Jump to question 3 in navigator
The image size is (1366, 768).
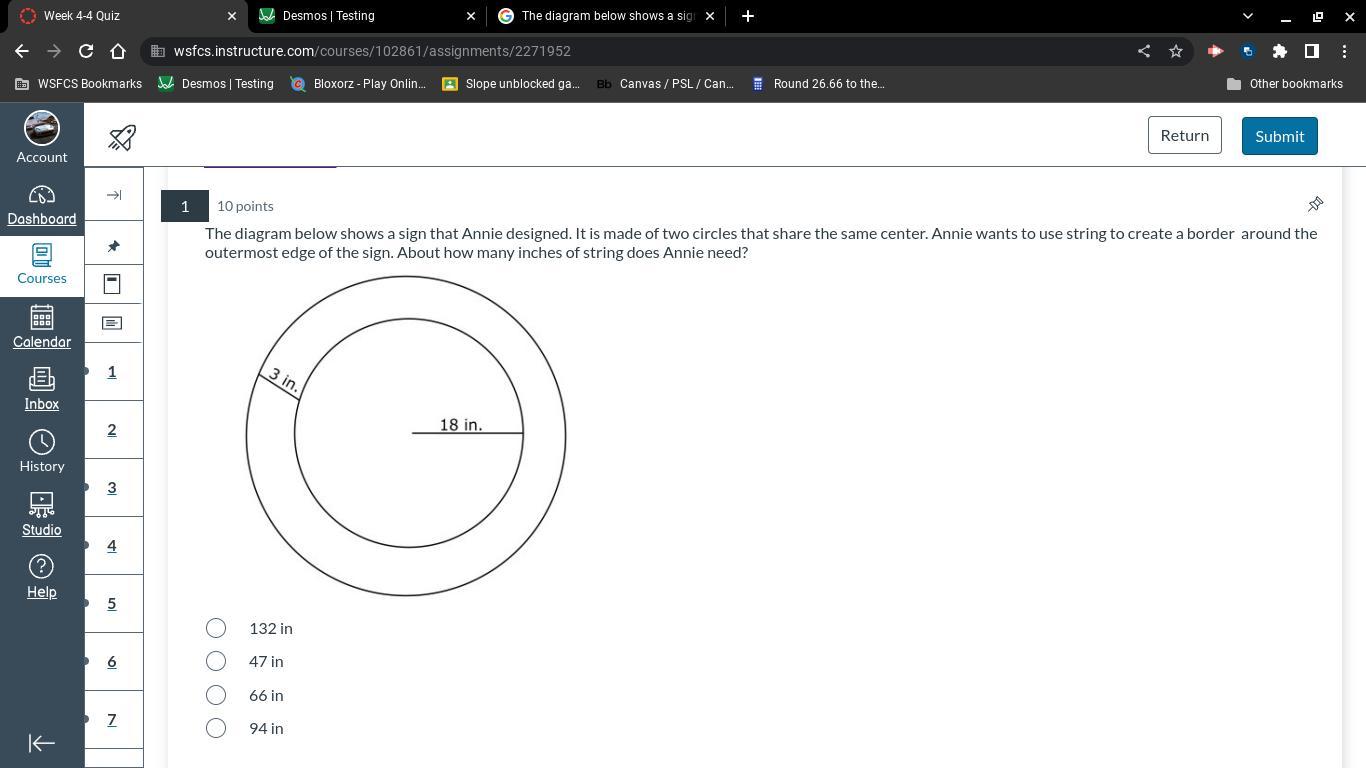click(112, 488)
